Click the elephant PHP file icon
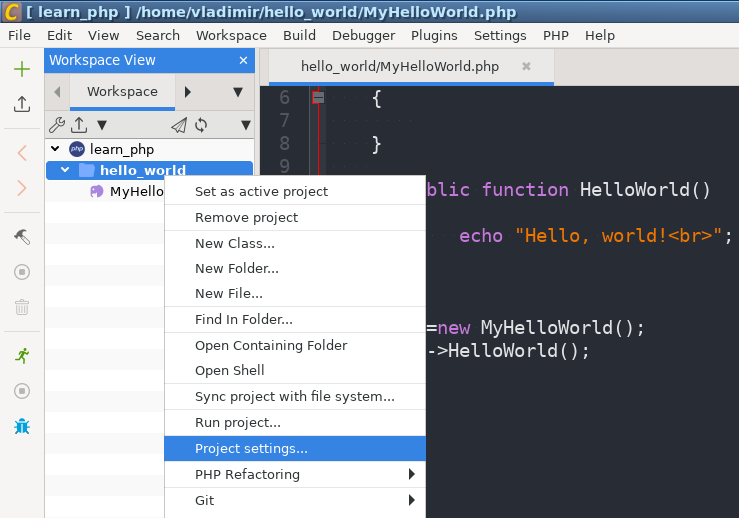 point(97,191)
